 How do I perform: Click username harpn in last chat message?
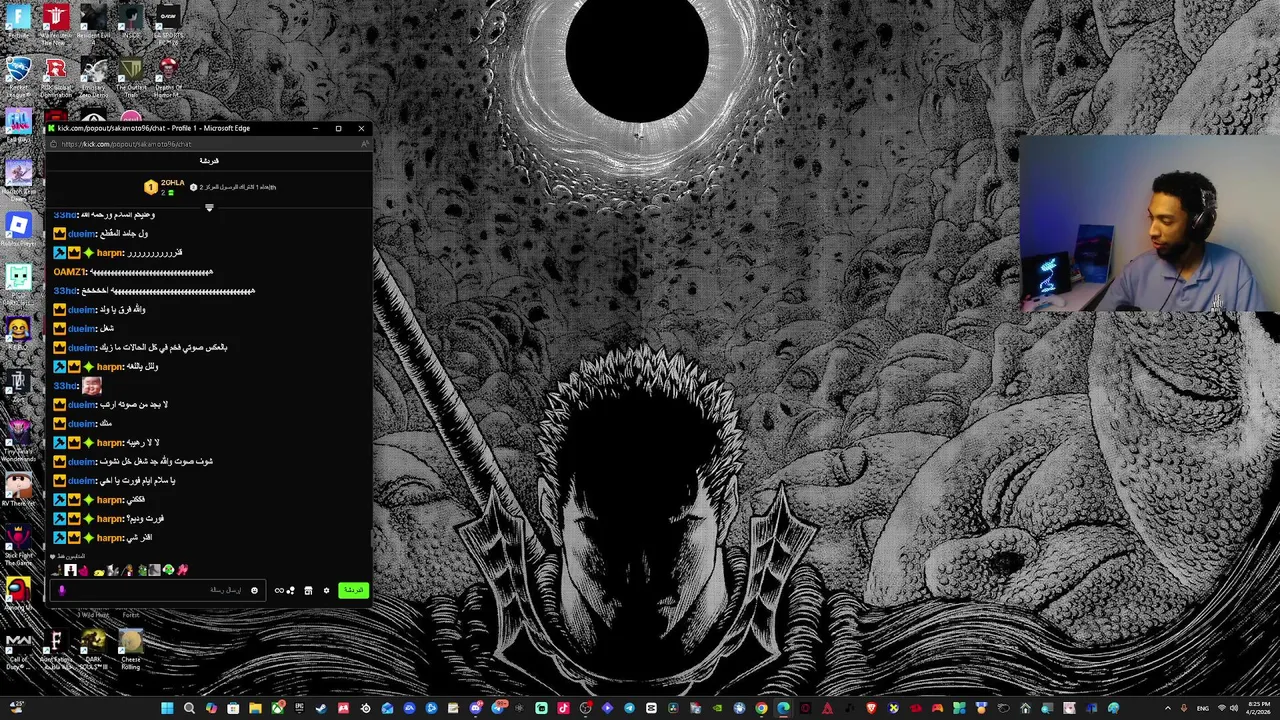[110, 538]
